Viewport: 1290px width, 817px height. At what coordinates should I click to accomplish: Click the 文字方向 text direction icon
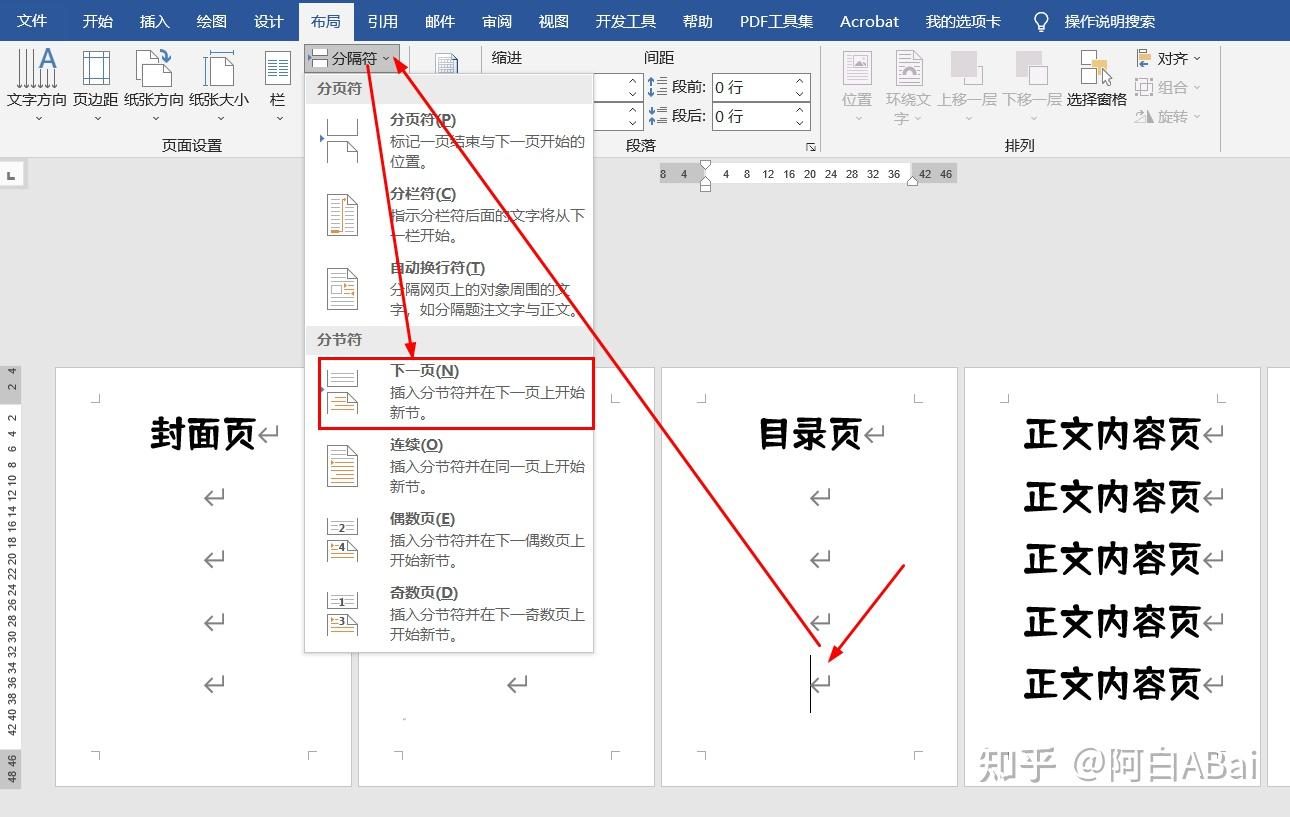click(37, 70)
